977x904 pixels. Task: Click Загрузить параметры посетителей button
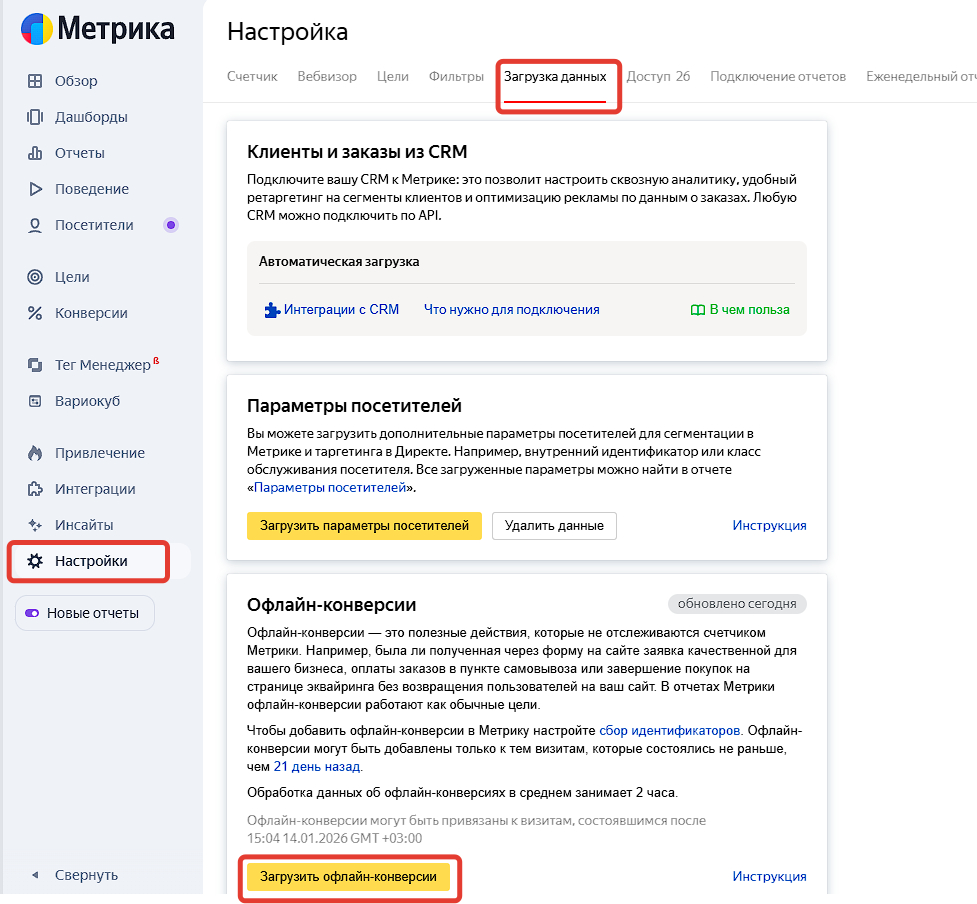[365, 526]
